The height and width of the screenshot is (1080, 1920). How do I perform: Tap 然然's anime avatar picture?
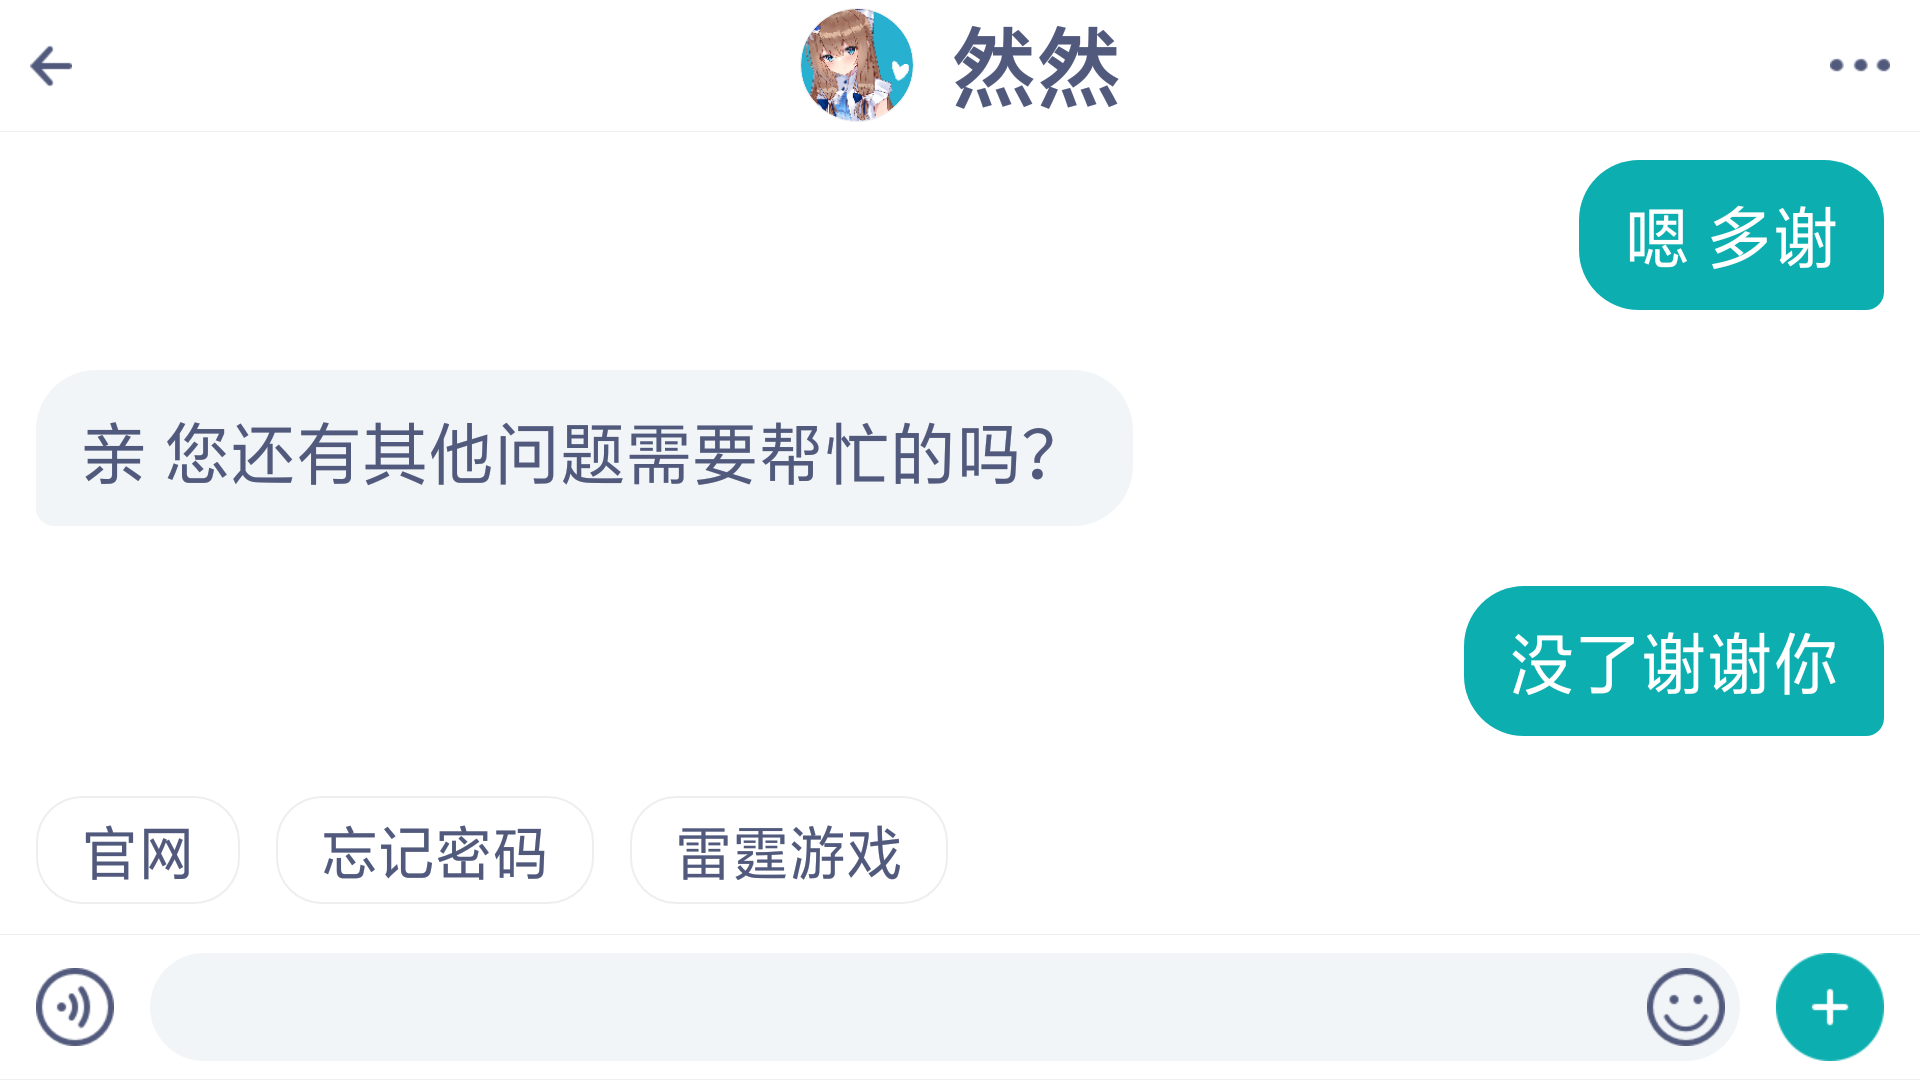(856, 65)
